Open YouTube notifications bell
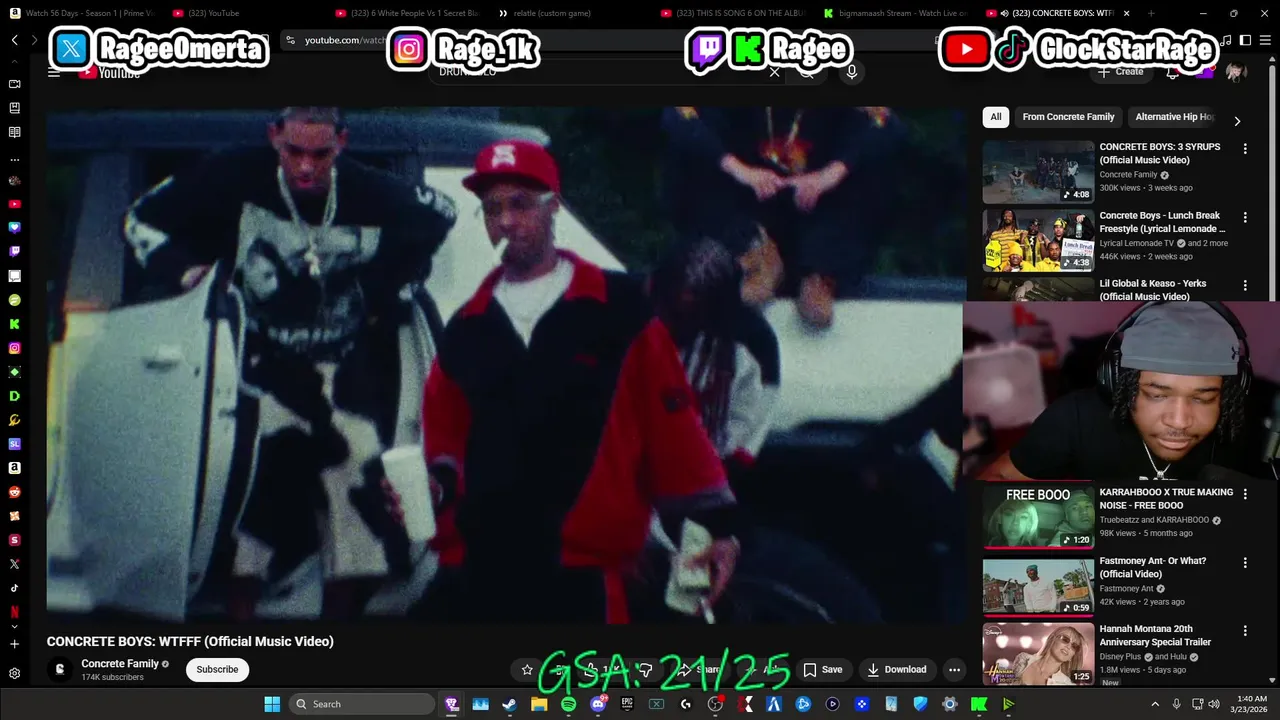 point(1172,72)
